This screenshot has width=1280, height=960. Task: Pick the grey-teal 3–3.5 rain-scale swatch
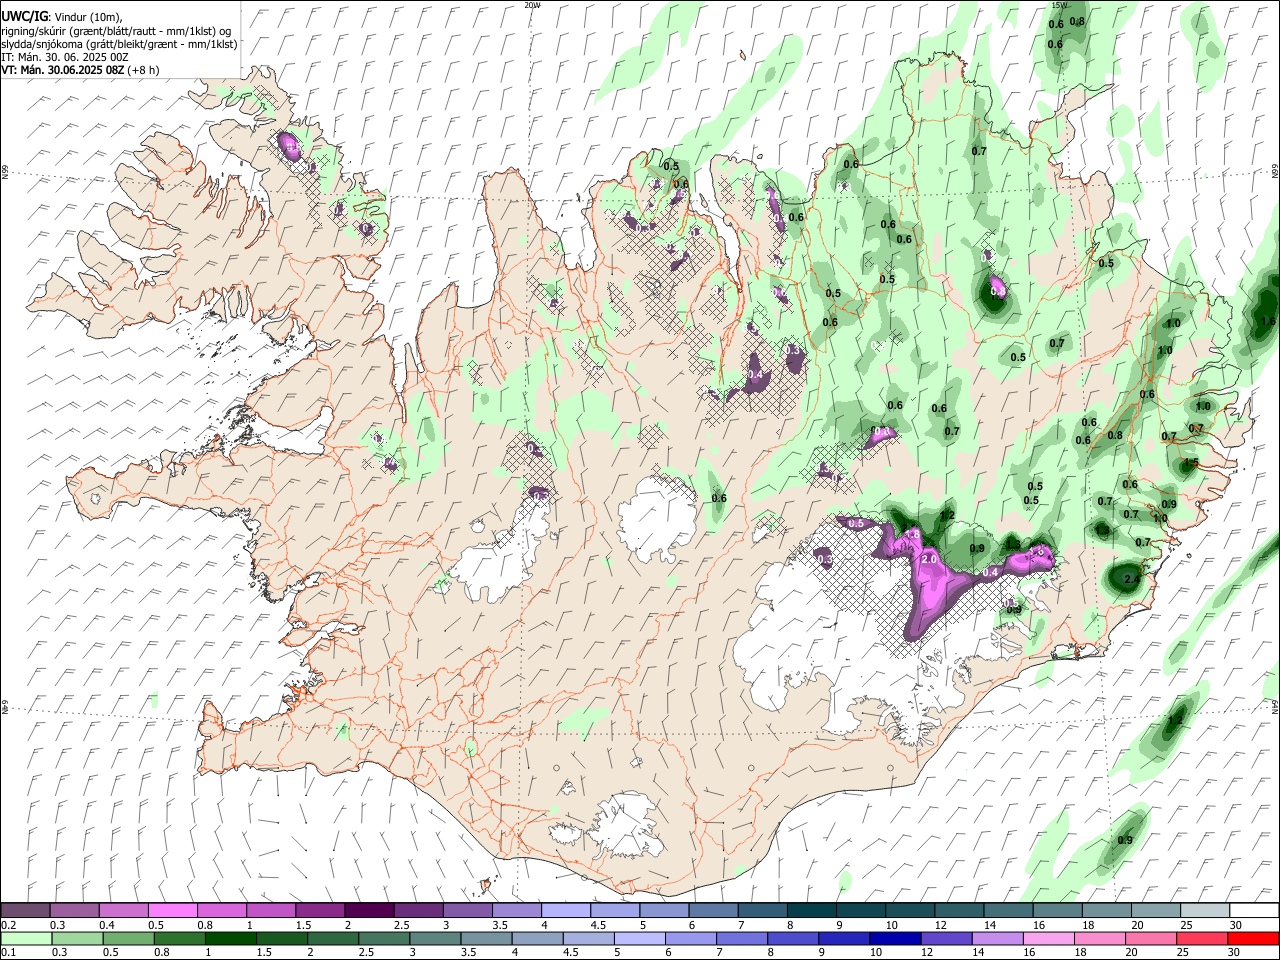[x=436, y=938]
